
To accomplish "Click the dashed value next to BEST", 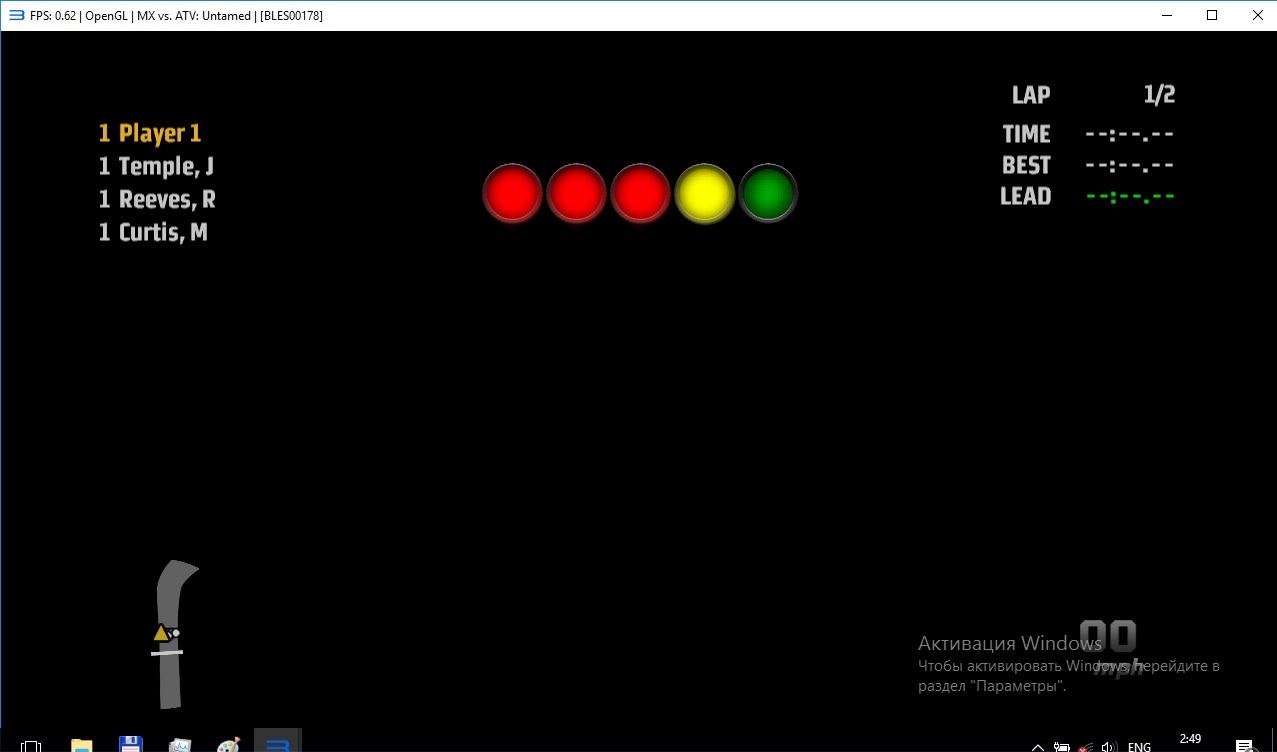I will click(1130, 165).
